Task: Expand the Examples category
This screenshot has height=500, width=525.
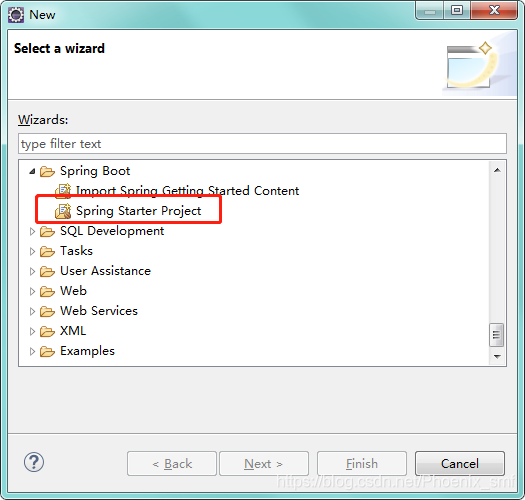Action: pos(32,352)
